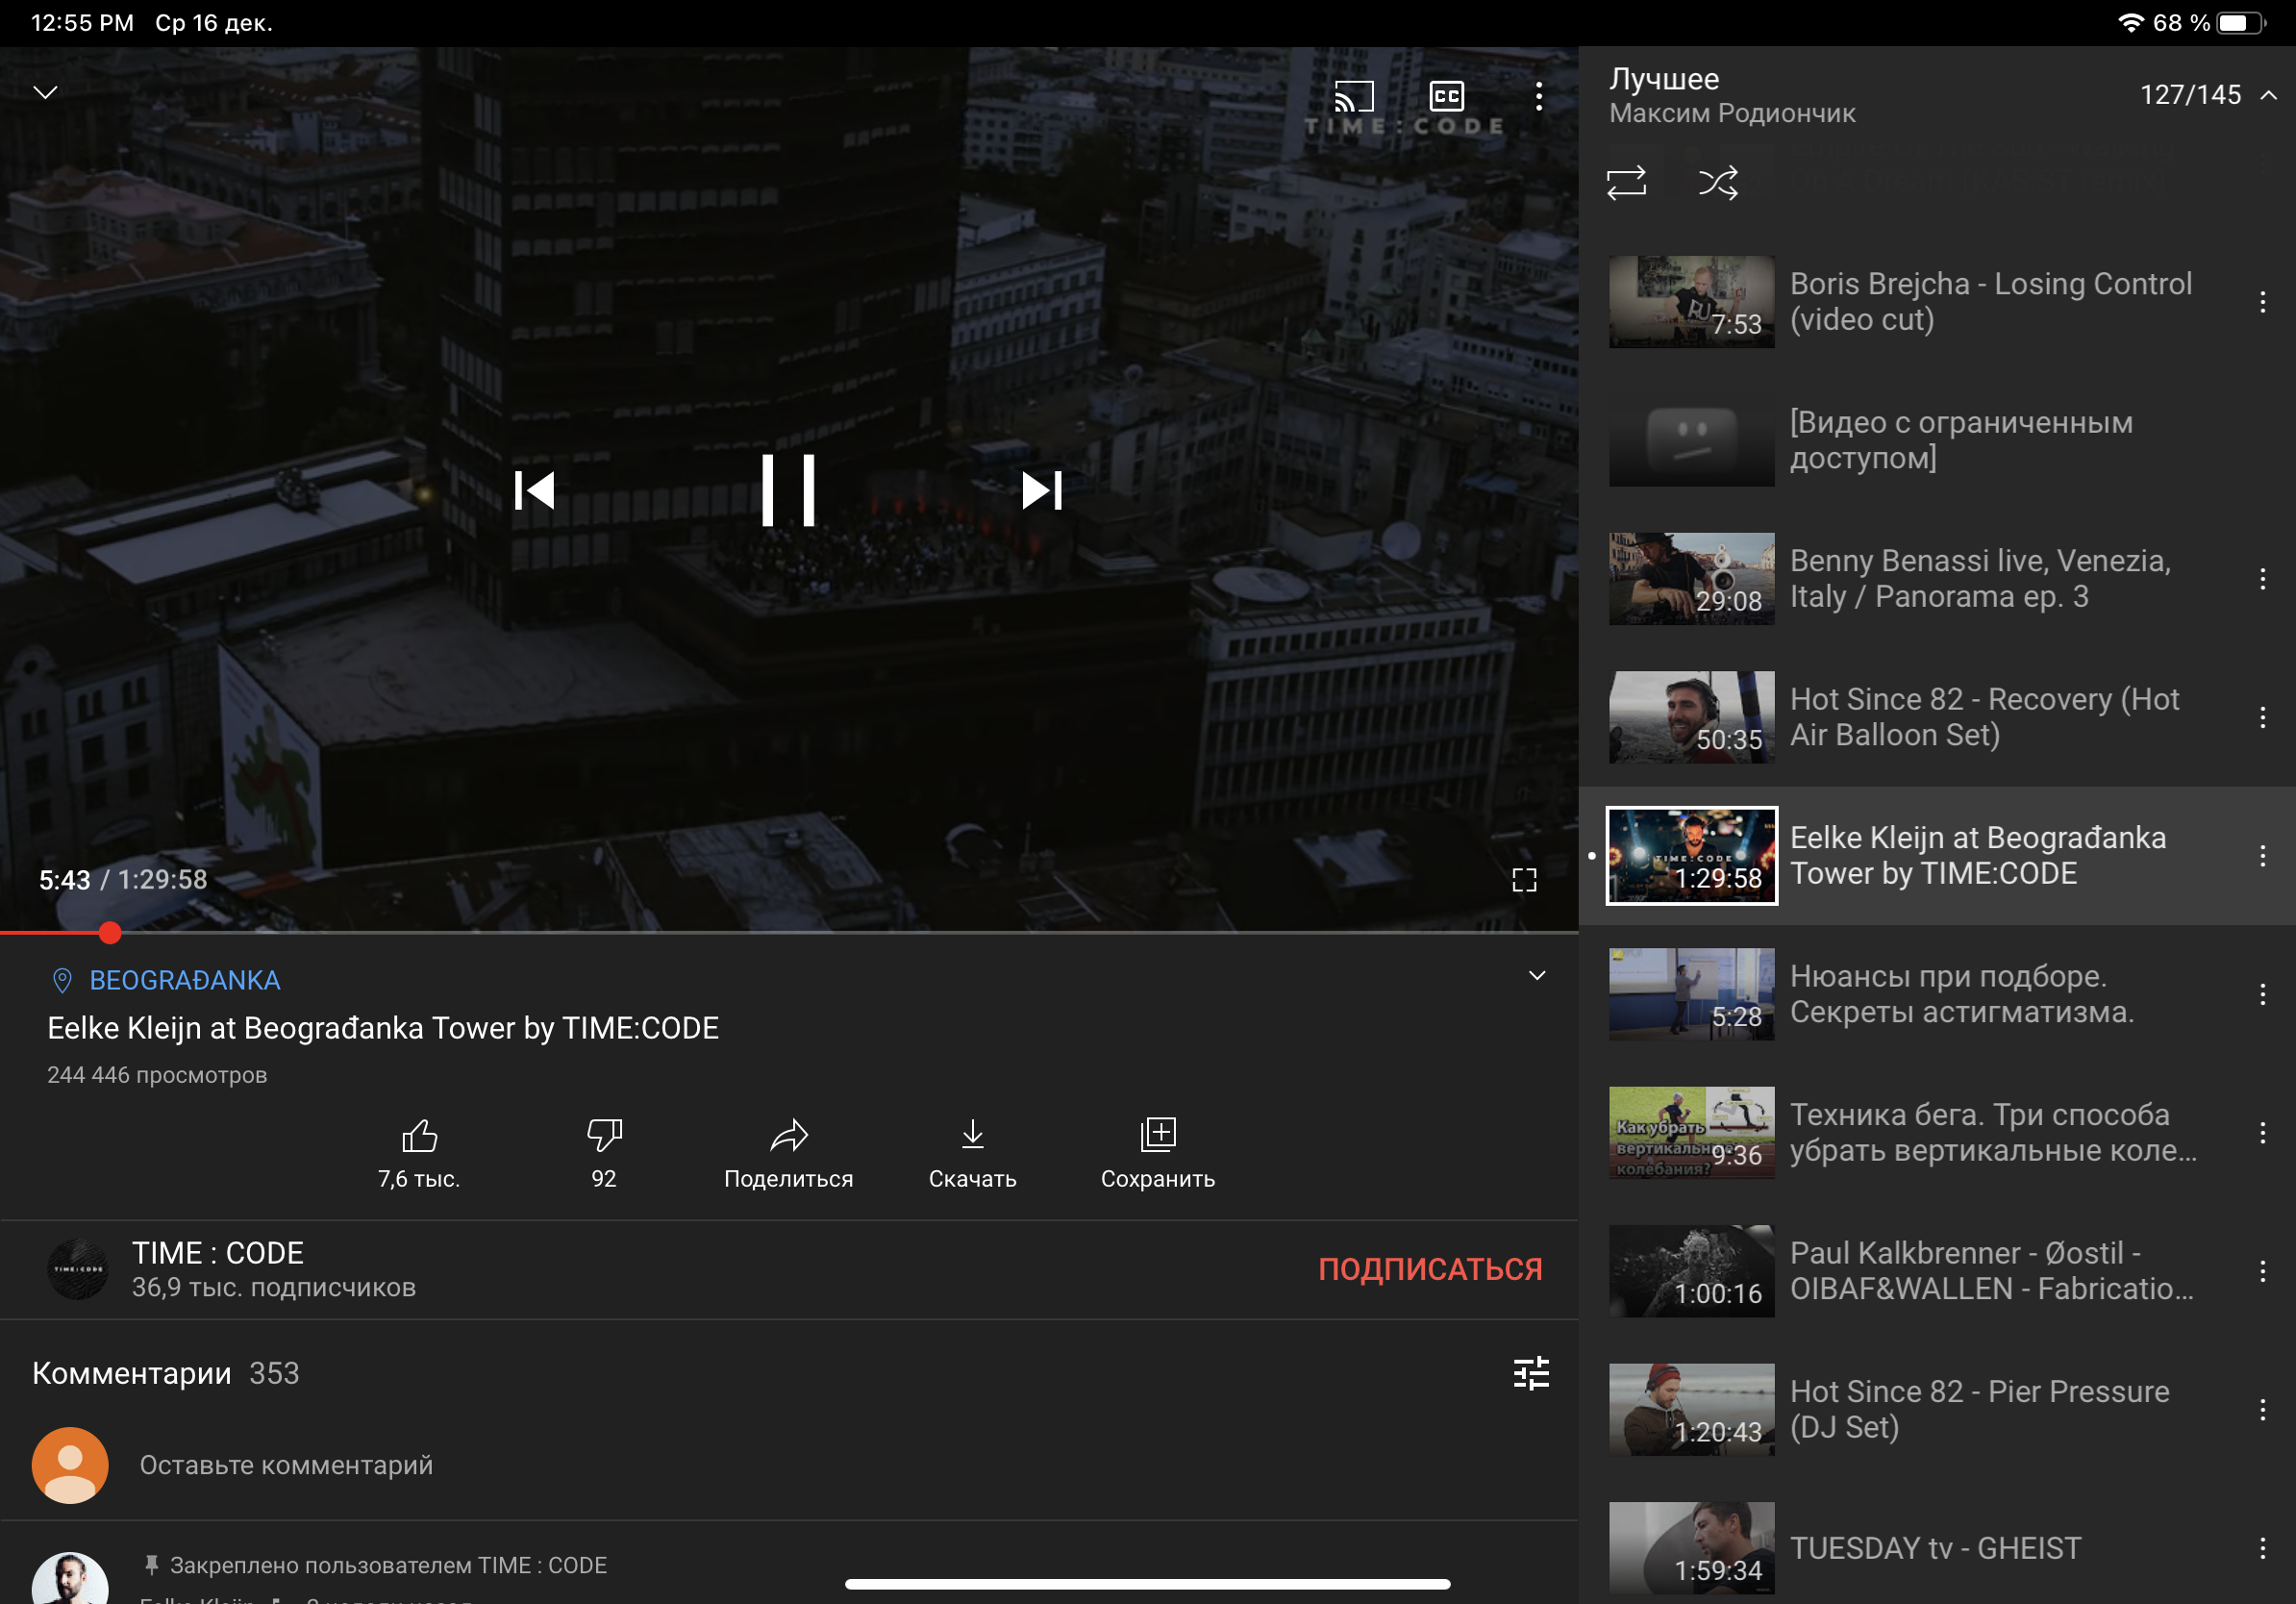Open the video player three-dot menu
Screen dimensions: 2296x1604
(1538, 97)
